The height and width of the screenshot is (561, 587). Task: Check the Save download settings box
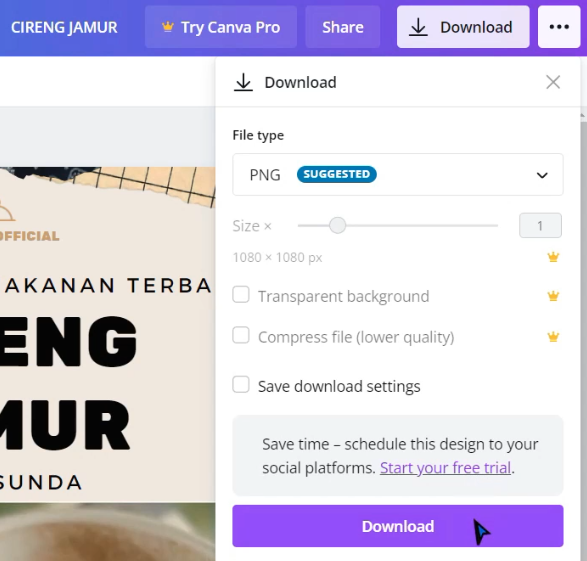pyautogui.click(x=241, y=384)
